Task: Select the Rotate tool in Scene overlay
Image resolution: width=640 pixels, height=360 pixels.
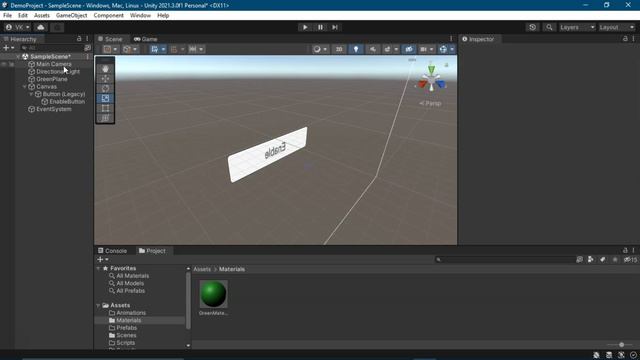Action: [x=105, y=89]
